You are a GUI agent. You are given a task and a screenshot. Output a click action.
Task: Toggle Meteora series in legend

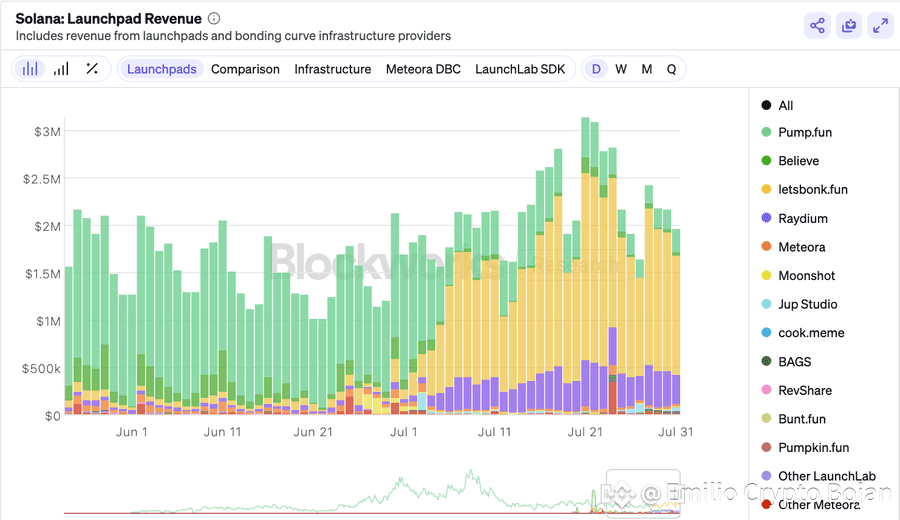click(793, 247)
